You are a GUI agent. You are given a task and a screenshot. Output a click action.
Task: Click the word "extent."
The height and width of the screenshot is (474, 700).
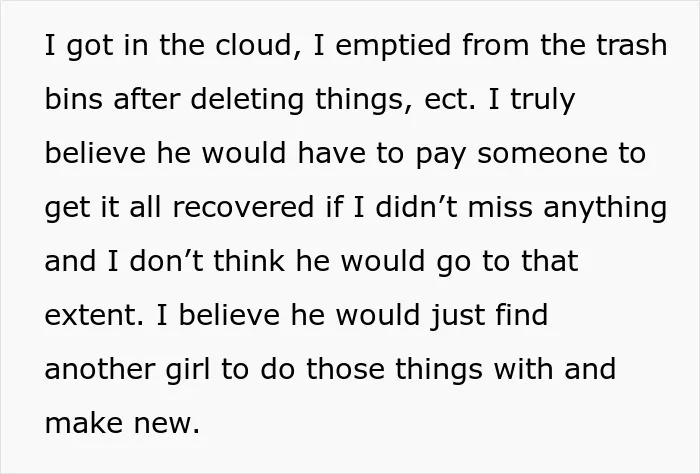95,315
